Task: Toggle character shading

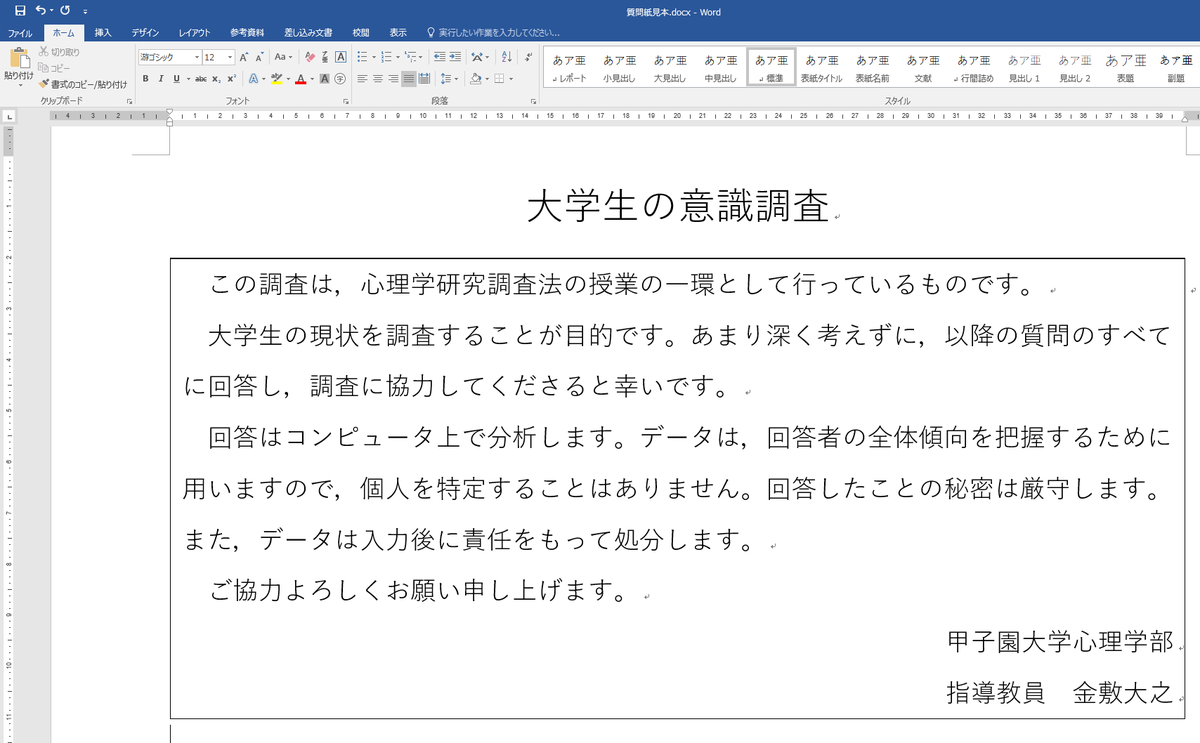Action: pyautogui.click(x=325, y=78)
